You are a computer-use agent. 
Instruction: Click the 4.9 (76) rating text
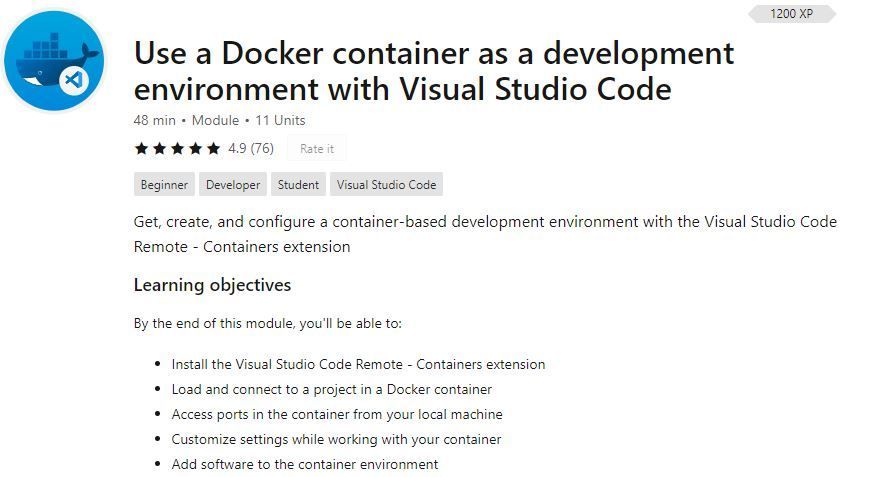pos(251,148)
